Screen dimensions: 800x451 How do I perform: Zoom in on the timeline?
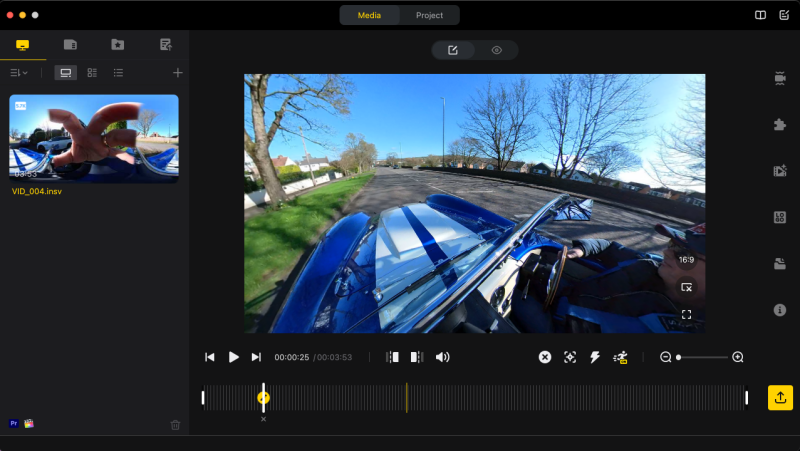coord(738,357)
